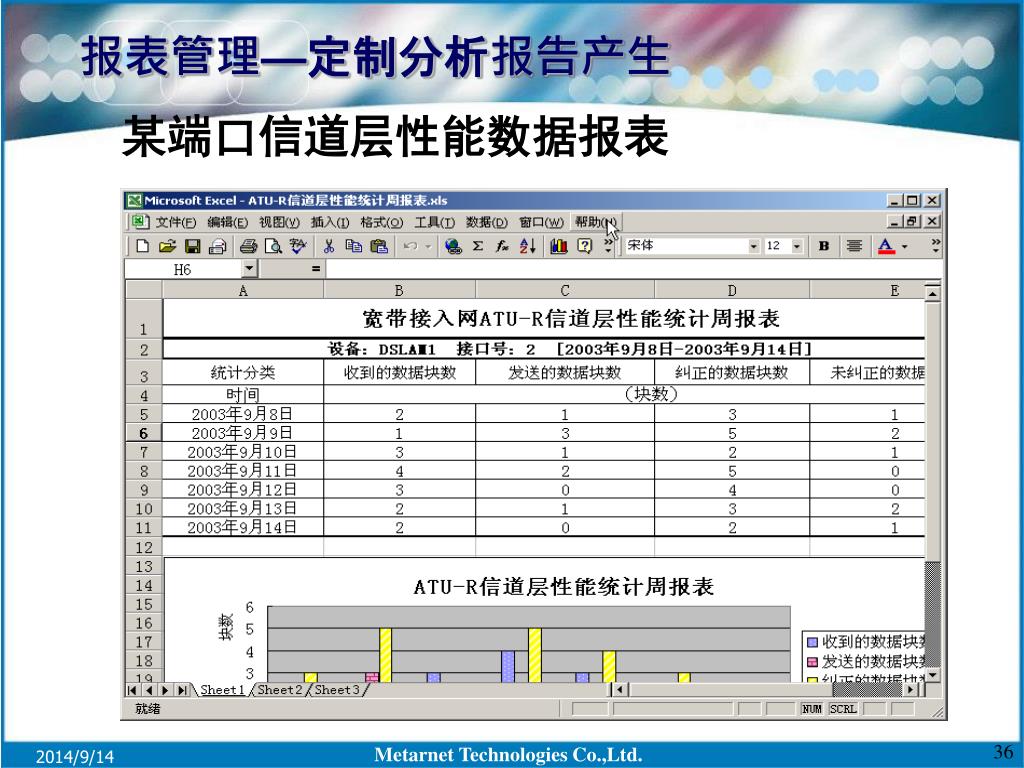Expand the font name dropdown showing 宋体

click(x=754, y=246)
